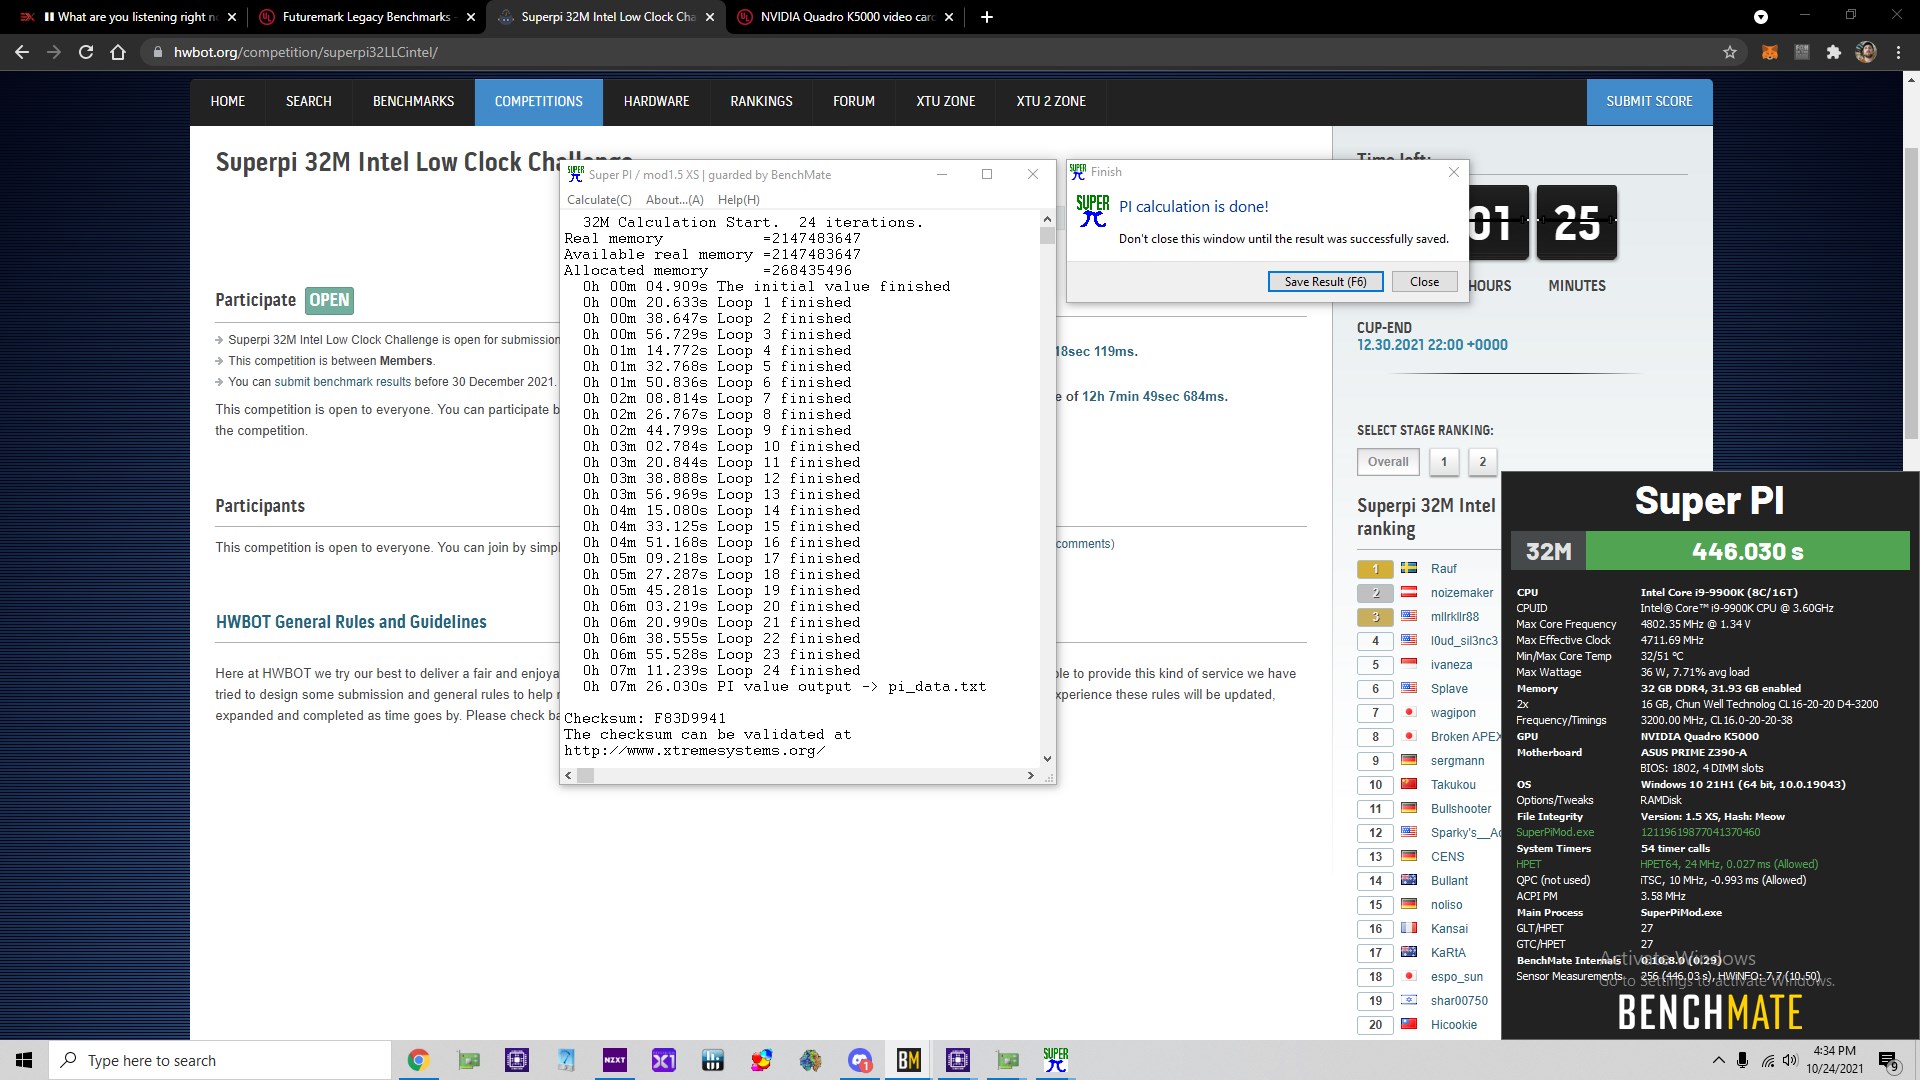Open the Calculate(C) menu in Super PI

tap(599, 199)
